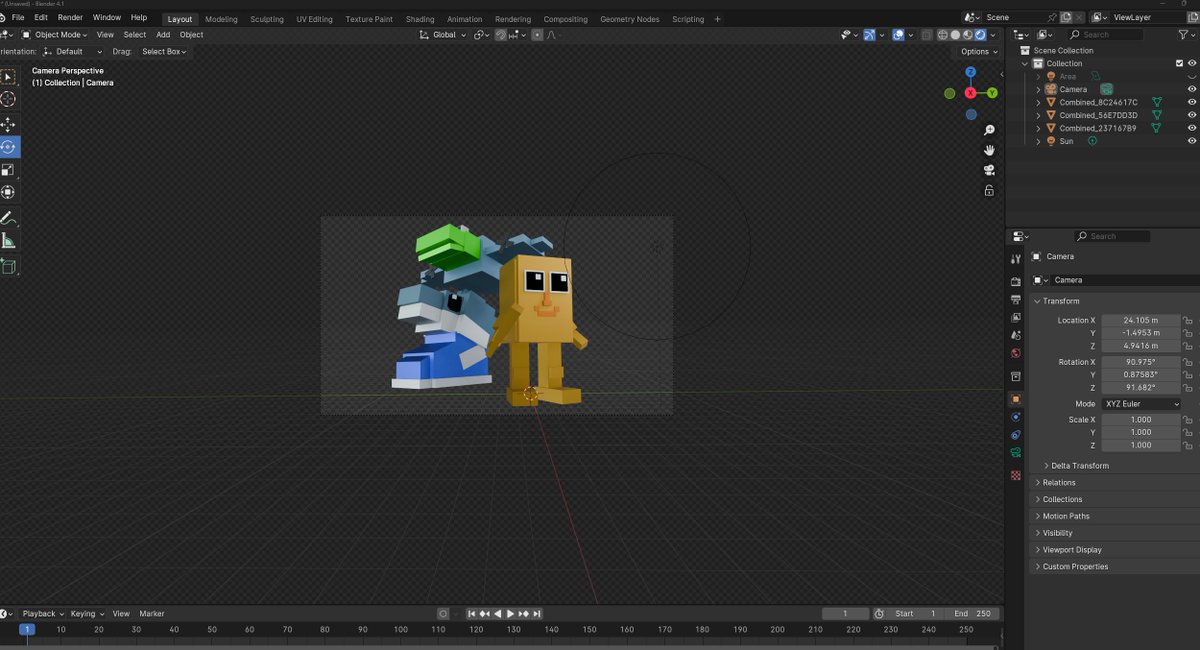Click the viewport zoom magnifier icon
The image size is (1200, 650).
tap(989, 130)
